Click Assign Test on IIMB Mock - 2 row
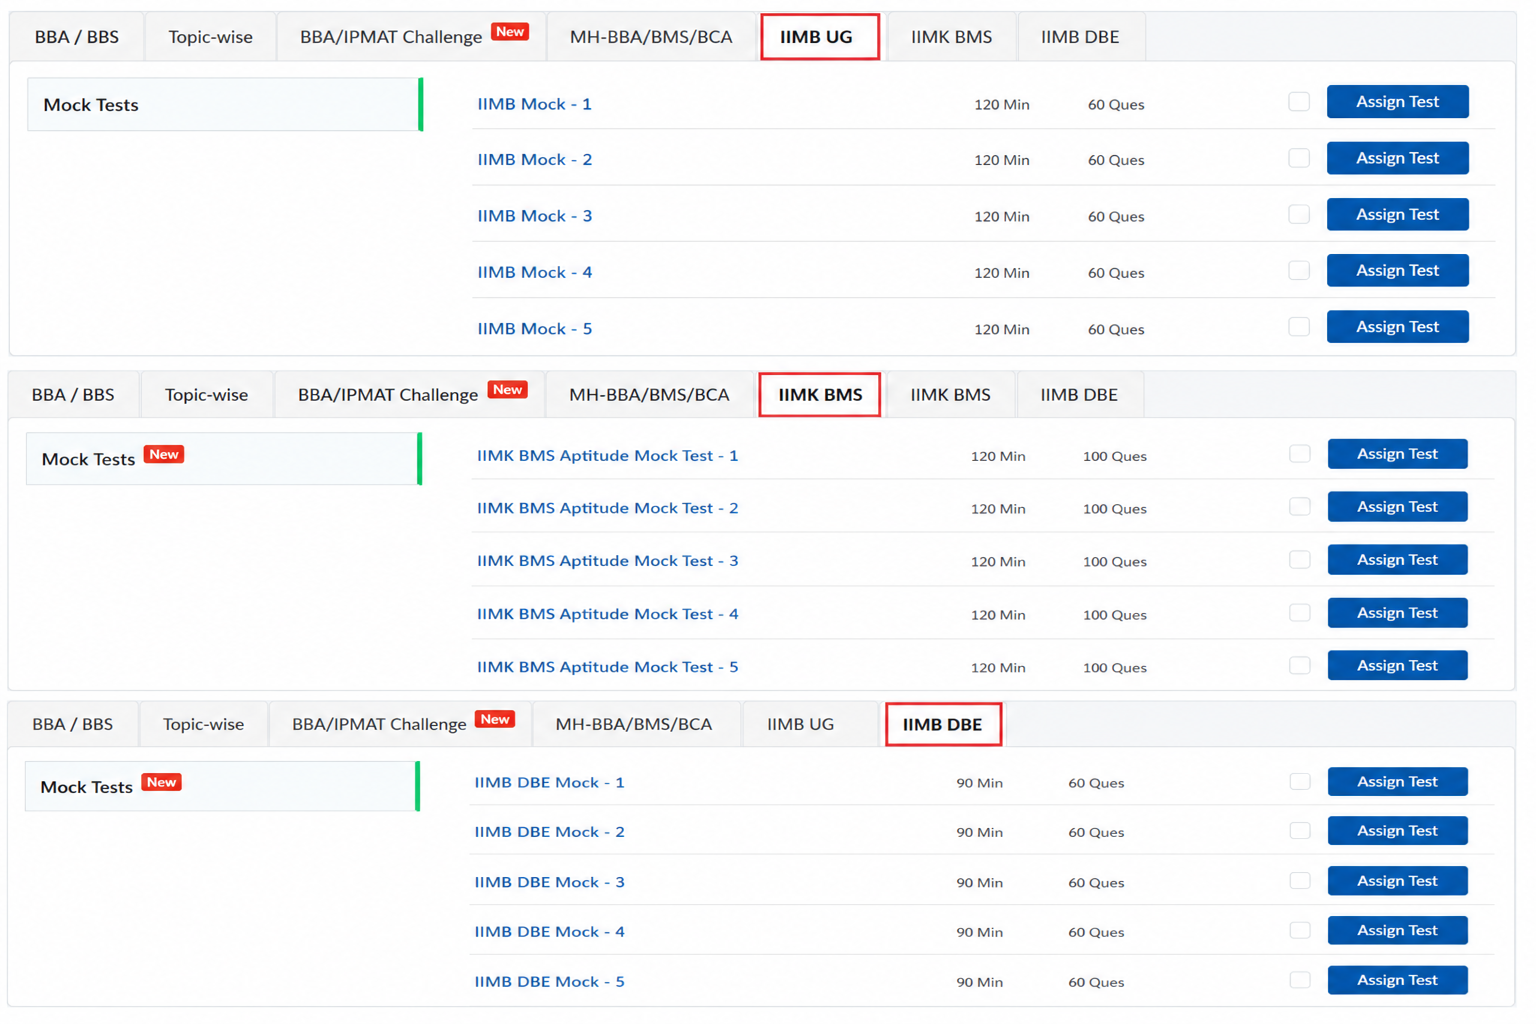Screen dimensions: 1536x1024 (x=1397, y=158)
